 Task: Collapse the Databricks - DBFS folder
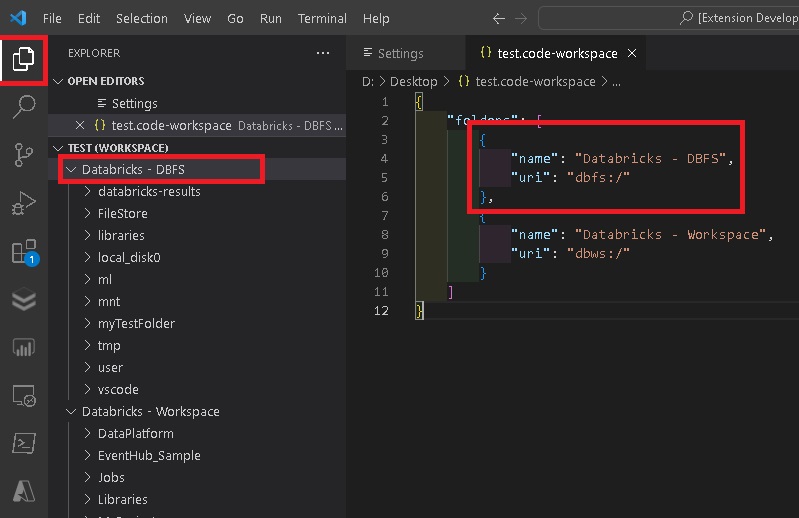pyautogui.click(x=71, y=169)
